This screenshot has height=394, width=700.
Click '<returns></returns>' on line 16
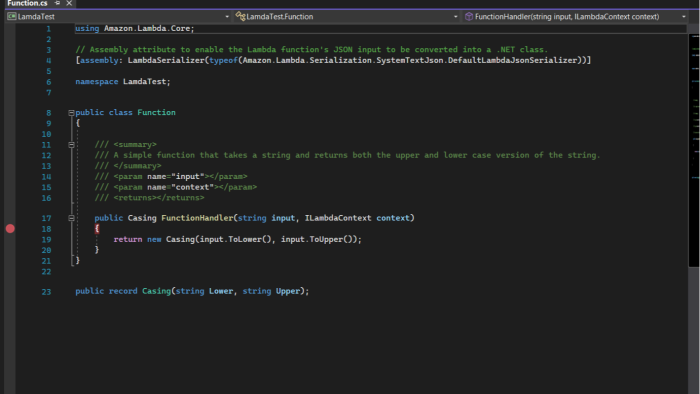[159, 198]
